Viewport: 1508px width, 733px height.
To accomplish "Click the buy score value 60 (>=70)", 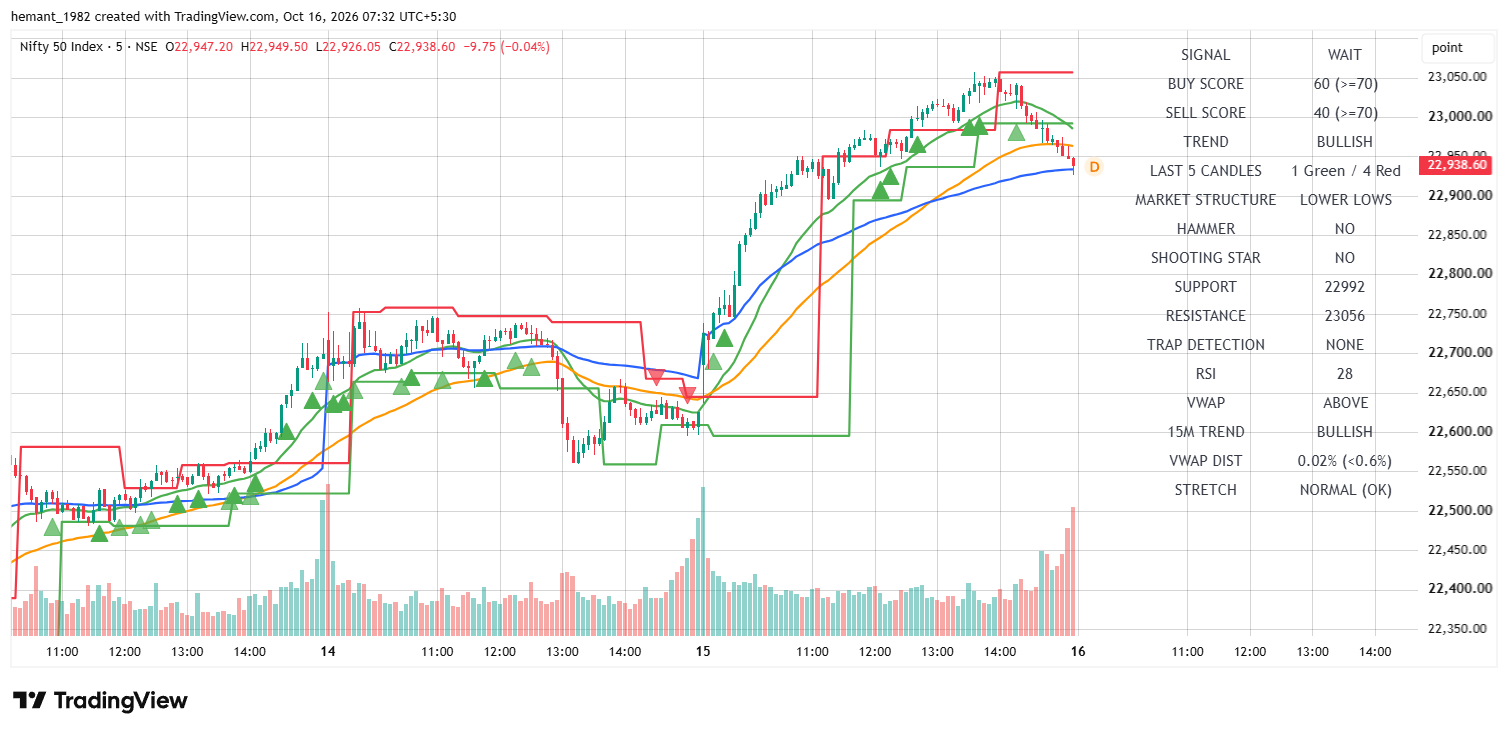I will (x=1345, y=84).
